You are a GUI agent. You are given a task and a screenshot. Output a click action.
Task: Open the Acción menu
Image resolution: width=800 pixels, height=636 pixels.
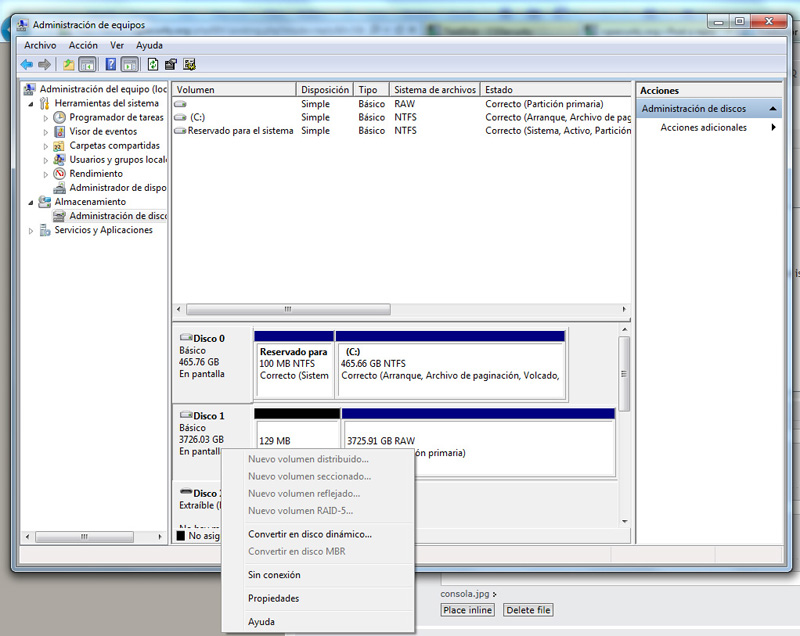[83, 45]
